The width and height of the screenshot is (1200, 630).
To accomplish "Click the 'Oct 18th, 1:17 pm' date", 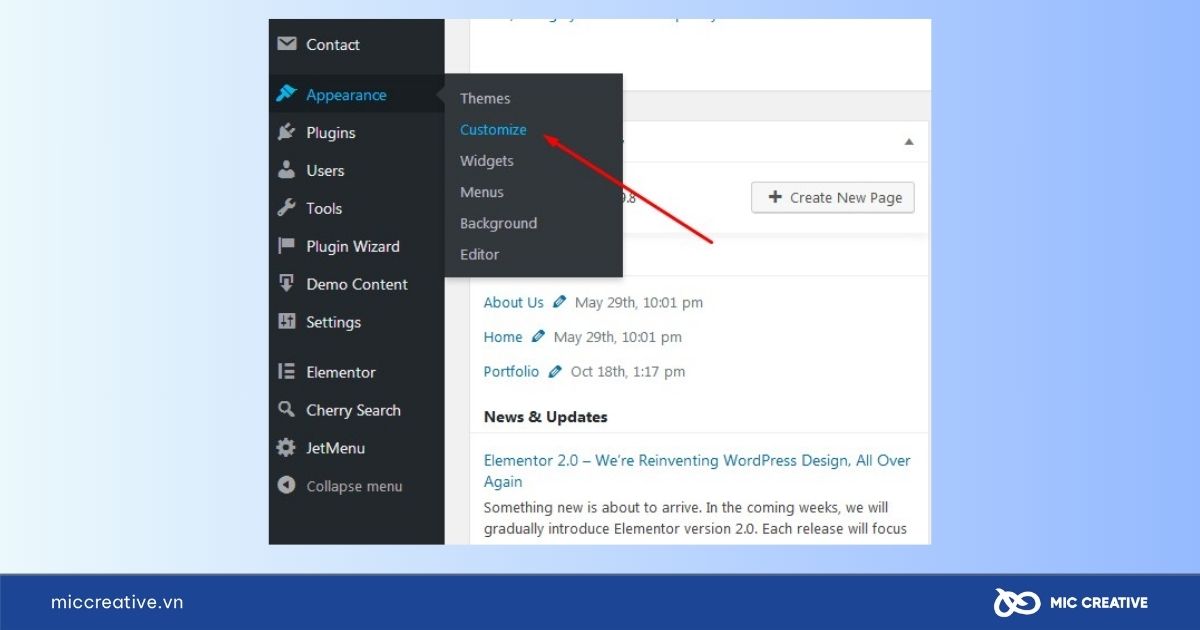I will [628, 371].
